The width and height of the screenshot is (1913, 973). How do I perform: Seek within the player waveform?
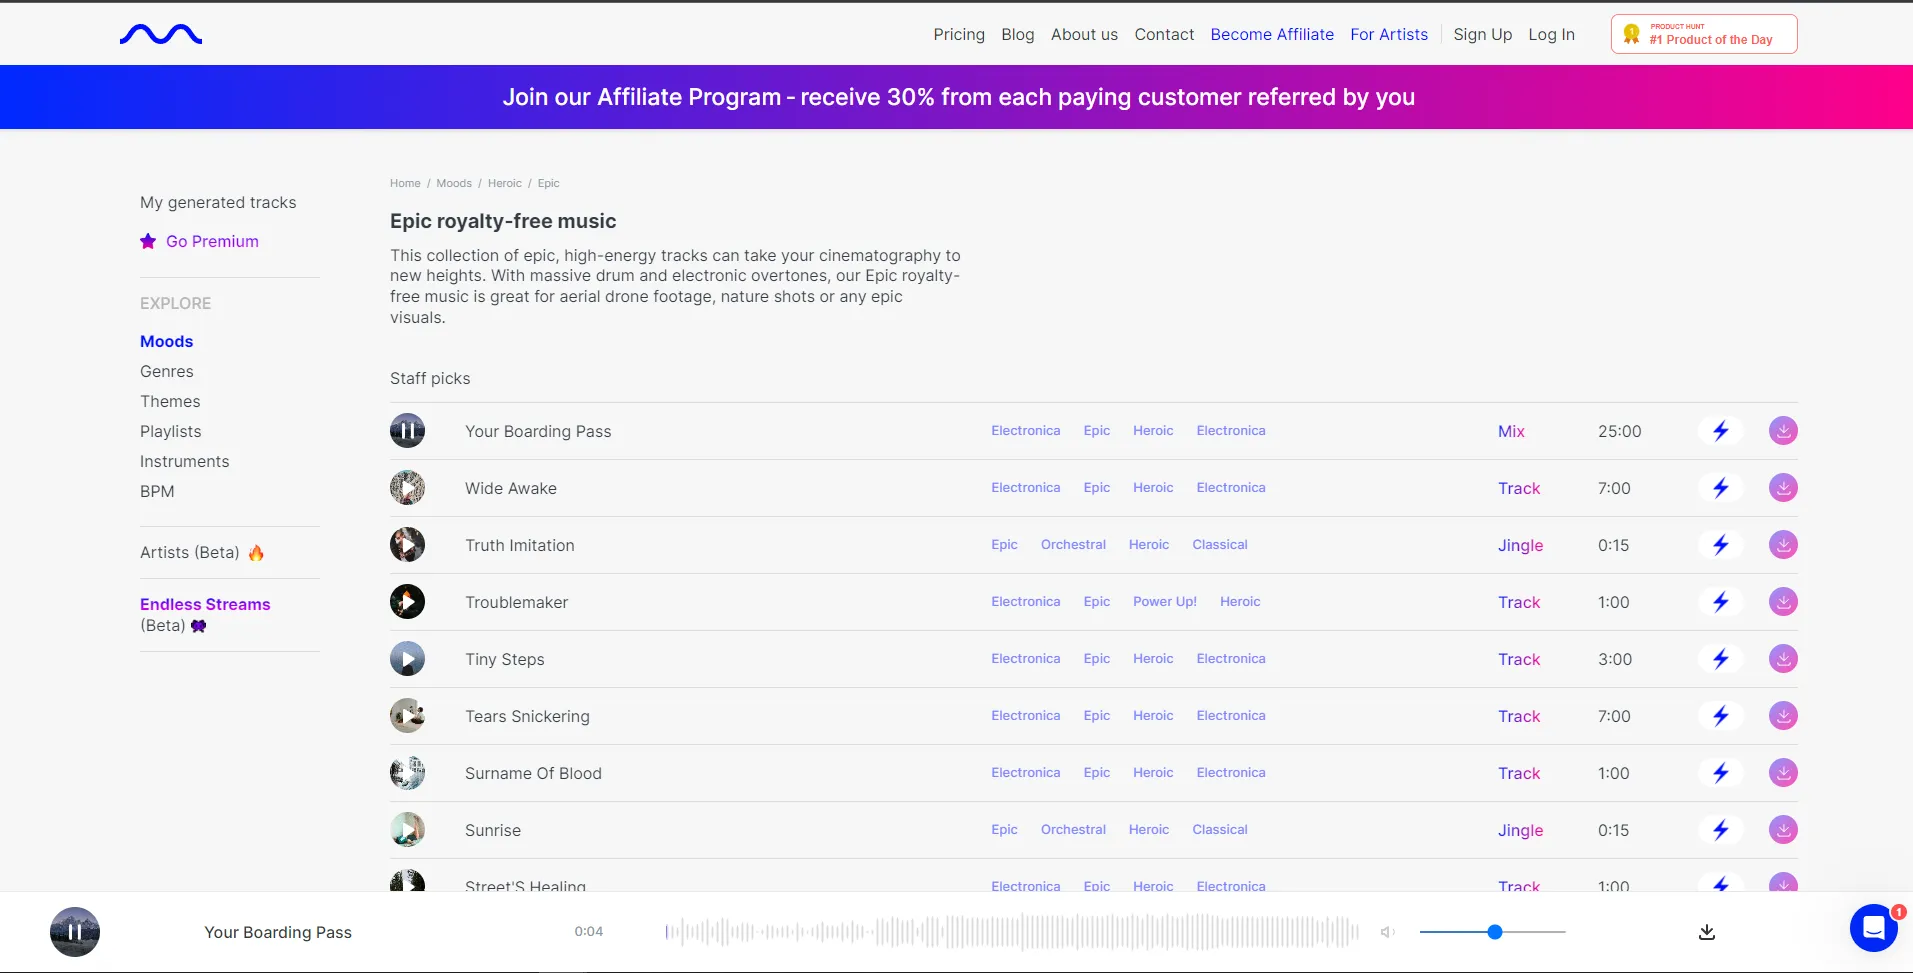pos(1012,932)
